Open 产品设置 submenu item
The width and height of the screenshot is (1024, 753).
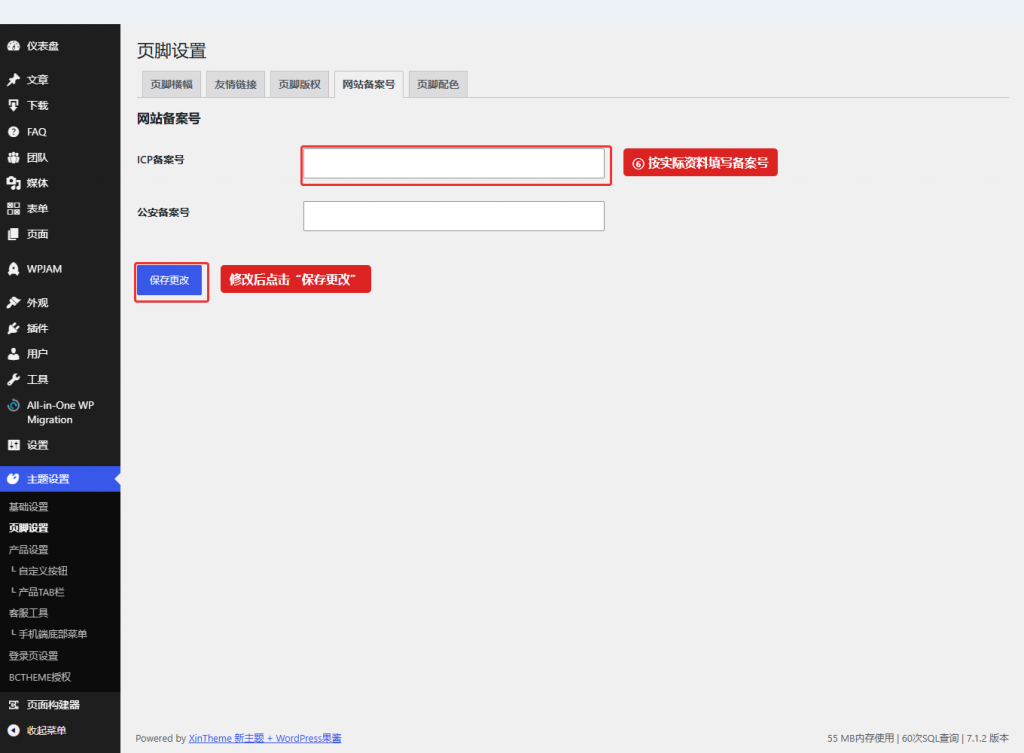click(29, 549)
